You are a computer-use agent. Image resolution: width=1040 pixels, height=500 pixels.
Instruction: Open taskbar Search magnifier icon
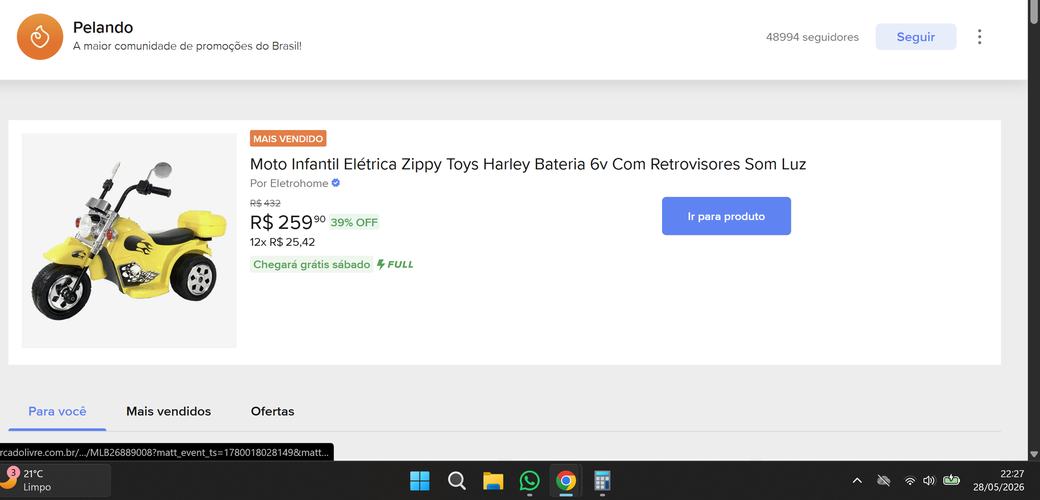(x=456, y=481)
